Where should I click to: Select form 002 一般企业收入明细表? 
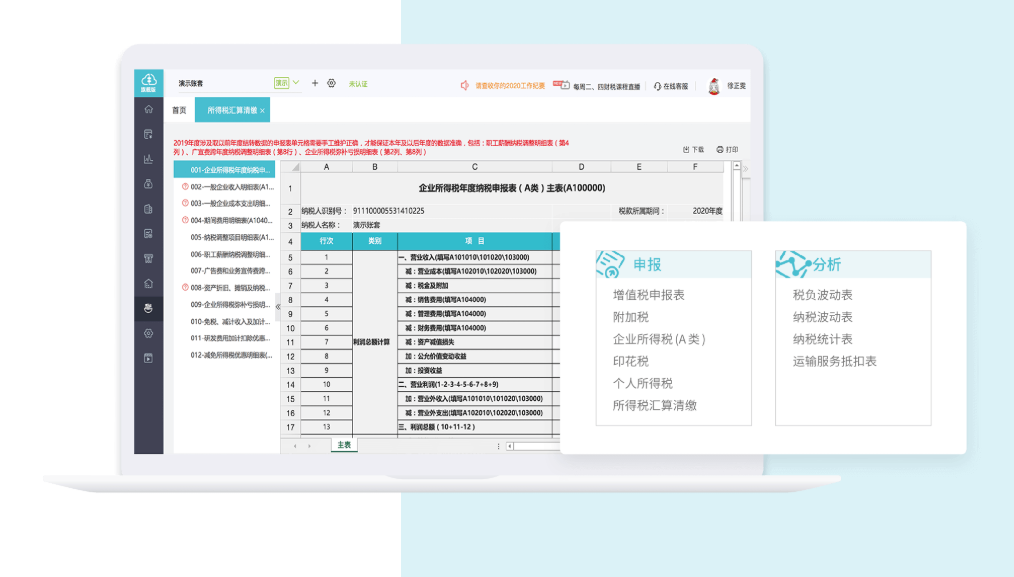231,187
